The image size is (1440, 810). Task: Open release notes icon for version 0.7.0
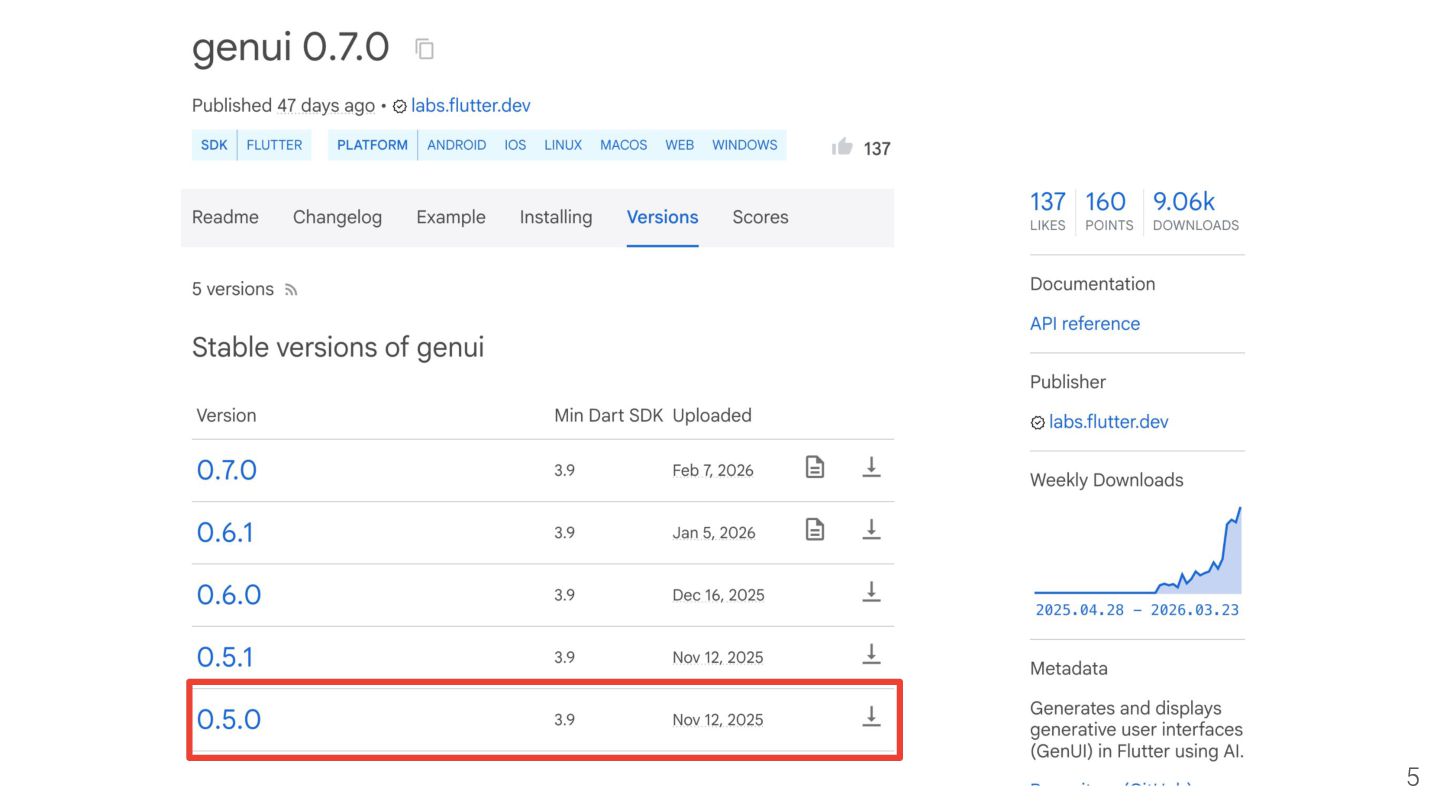pos(815,467)
